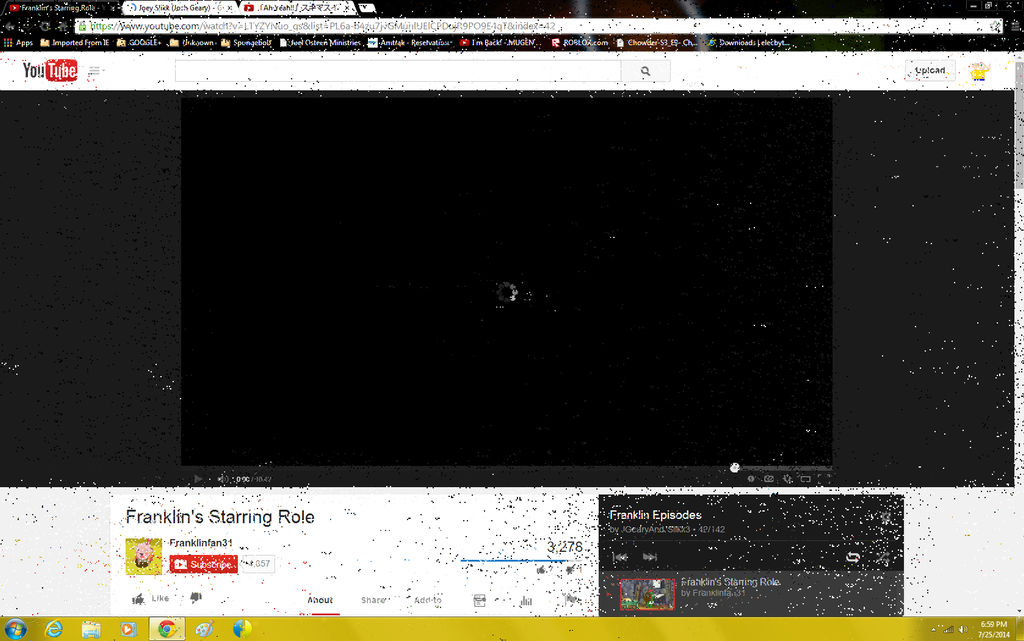Open the Franklinfan31 channel avatar
The height and width of the screenshot is (641, 1024).
[x=144, y=556]
